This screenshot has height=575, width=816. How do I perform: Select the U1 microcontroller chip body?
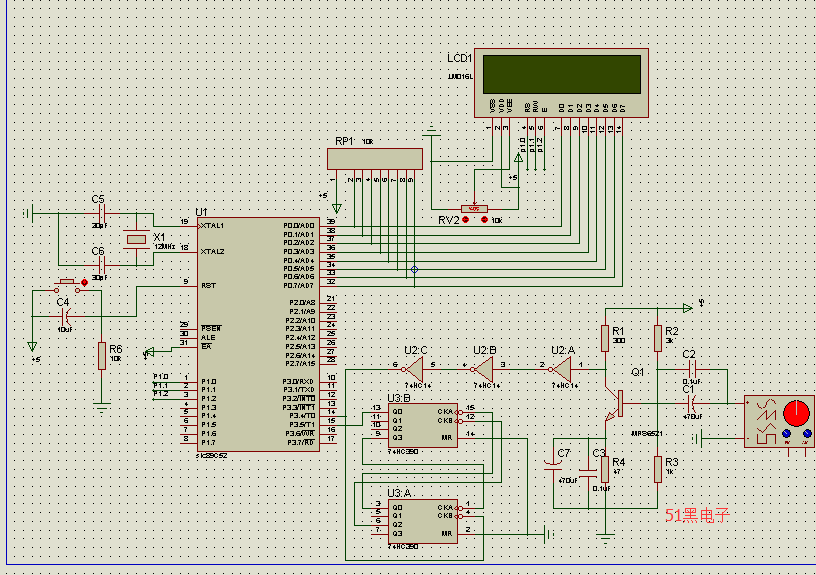(x=258, y=334)
